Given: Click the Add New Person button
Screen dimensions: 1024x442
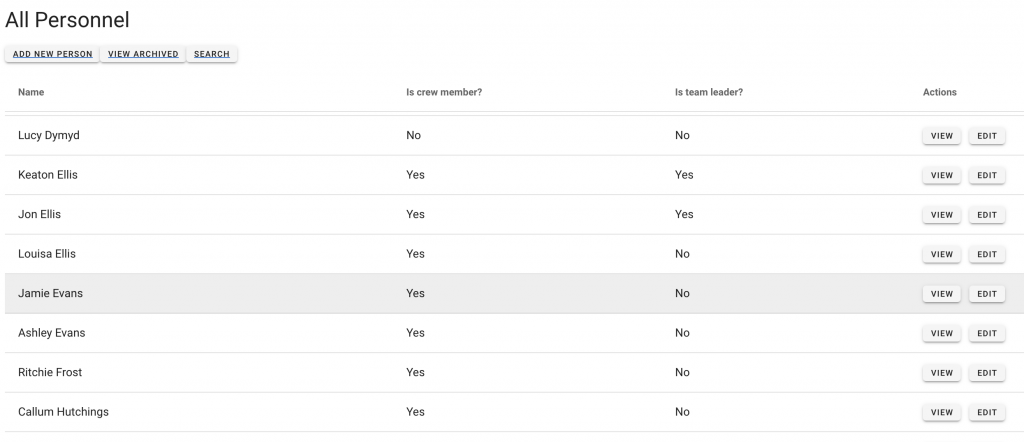Looking at the screenshot, I should click(x=52, y=54).
